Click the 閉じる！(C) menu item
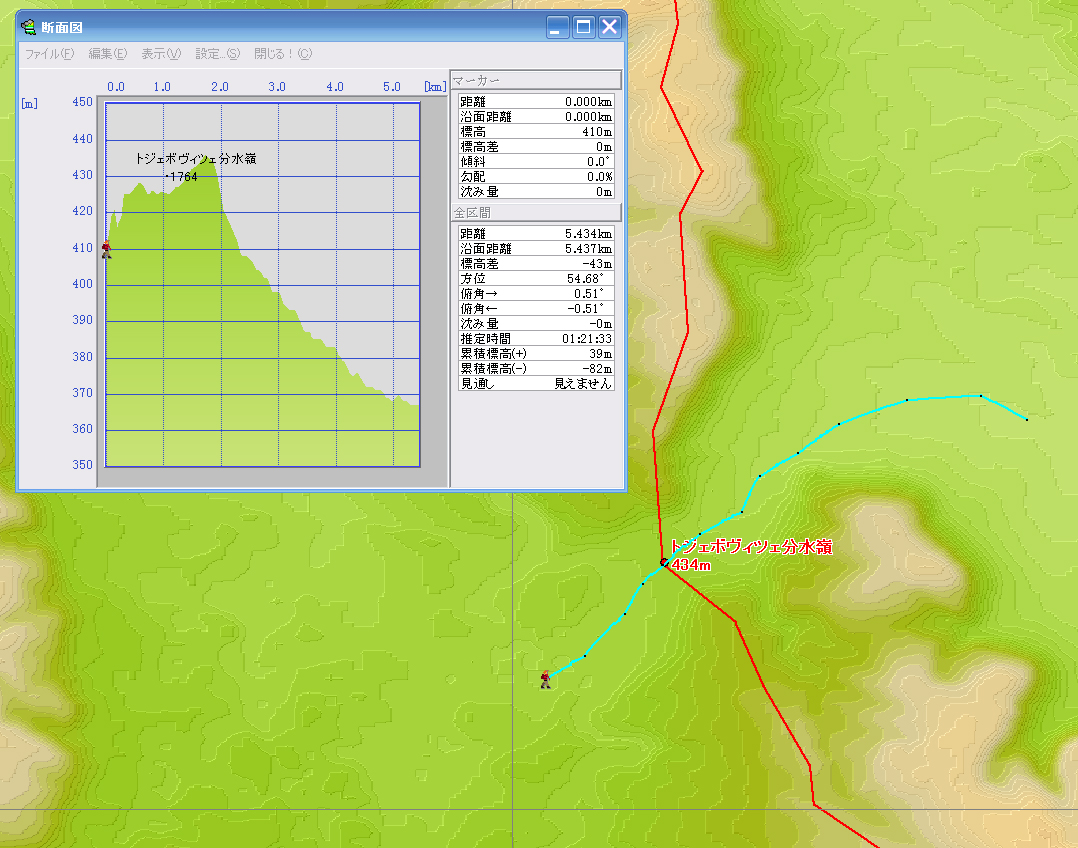1078x848 pixels. pyautogui.click(x=283, y=54)
